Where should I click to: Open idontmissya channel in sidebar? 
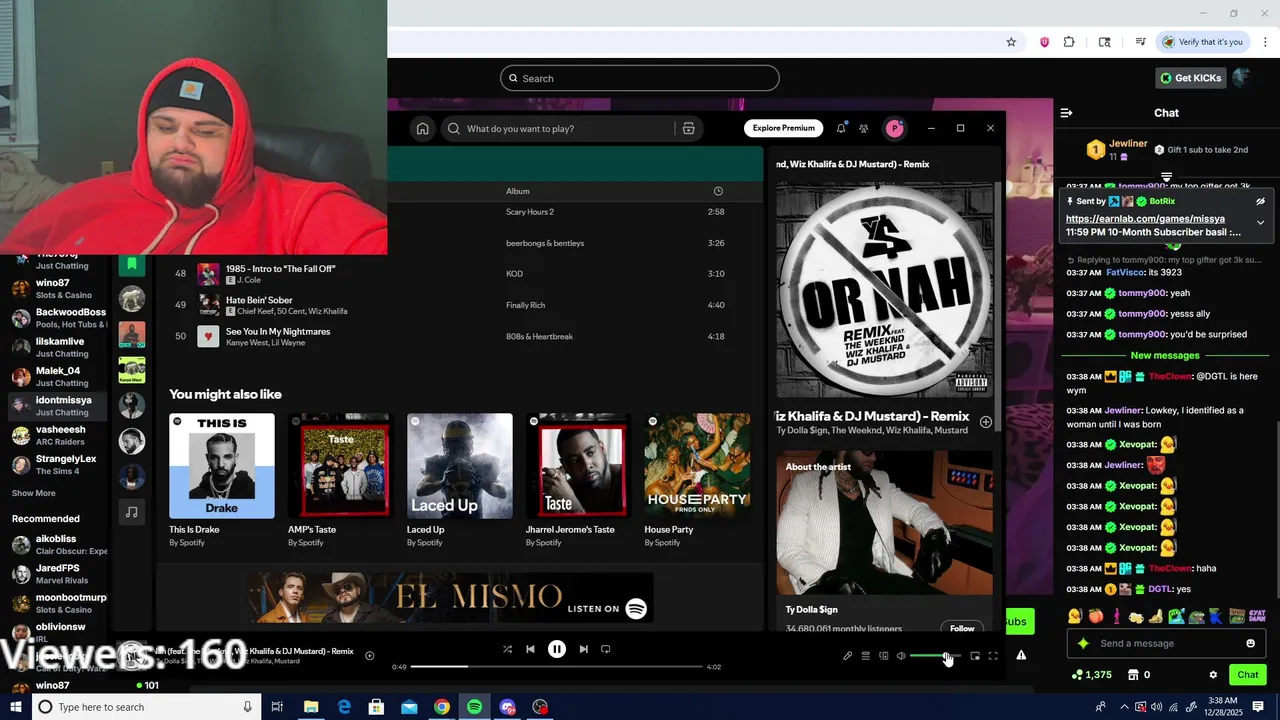(x=60, y=405)
